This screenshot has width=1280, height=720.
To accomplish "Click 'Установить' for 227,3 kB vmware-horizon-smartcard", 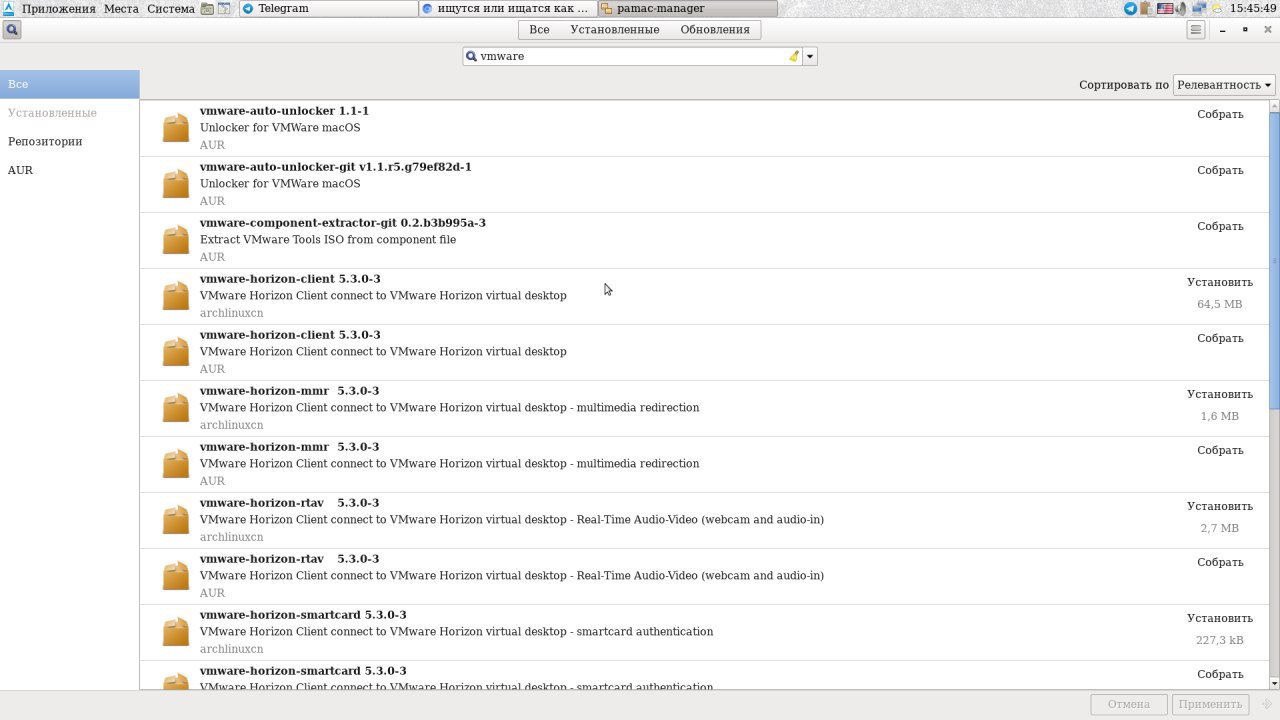I will click(x=1220, y=618).
